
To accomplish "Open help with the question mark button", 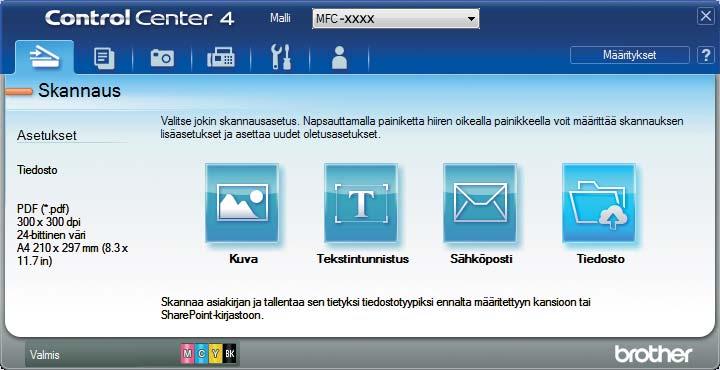I will coord(705,55).
